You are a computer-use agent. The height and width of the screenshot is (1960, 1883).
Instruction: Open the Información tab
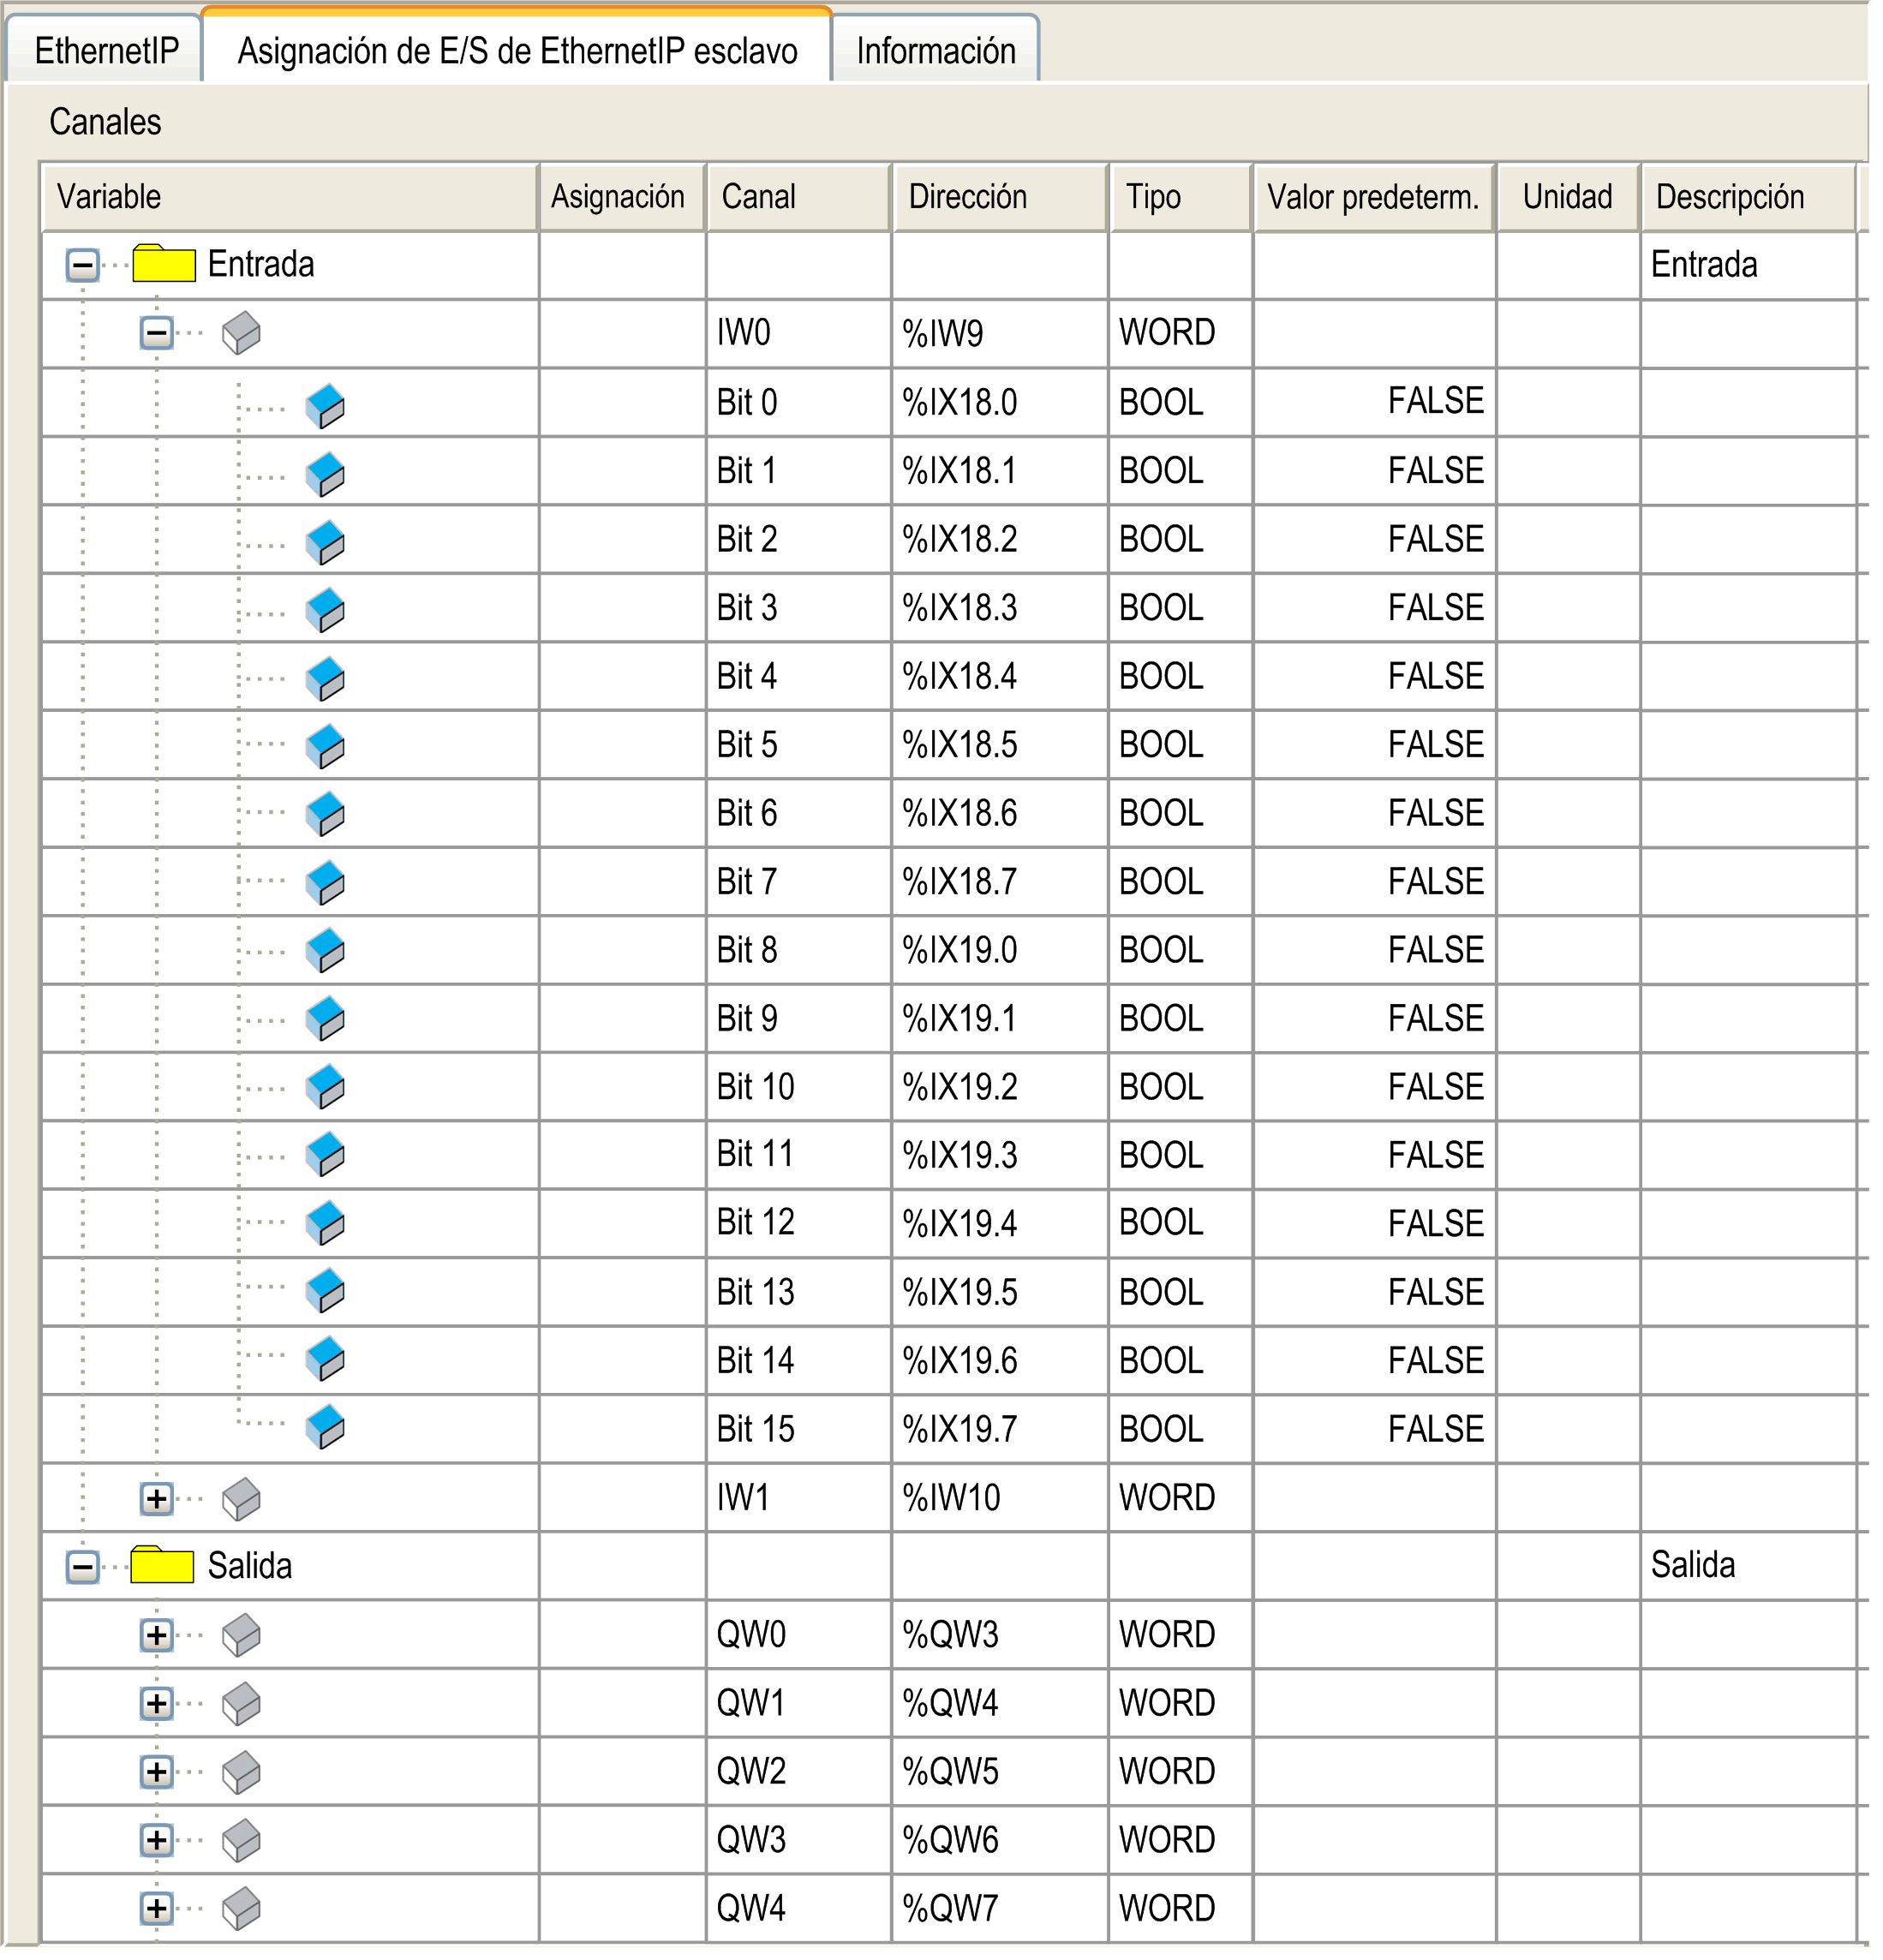[x=935, y=51]
